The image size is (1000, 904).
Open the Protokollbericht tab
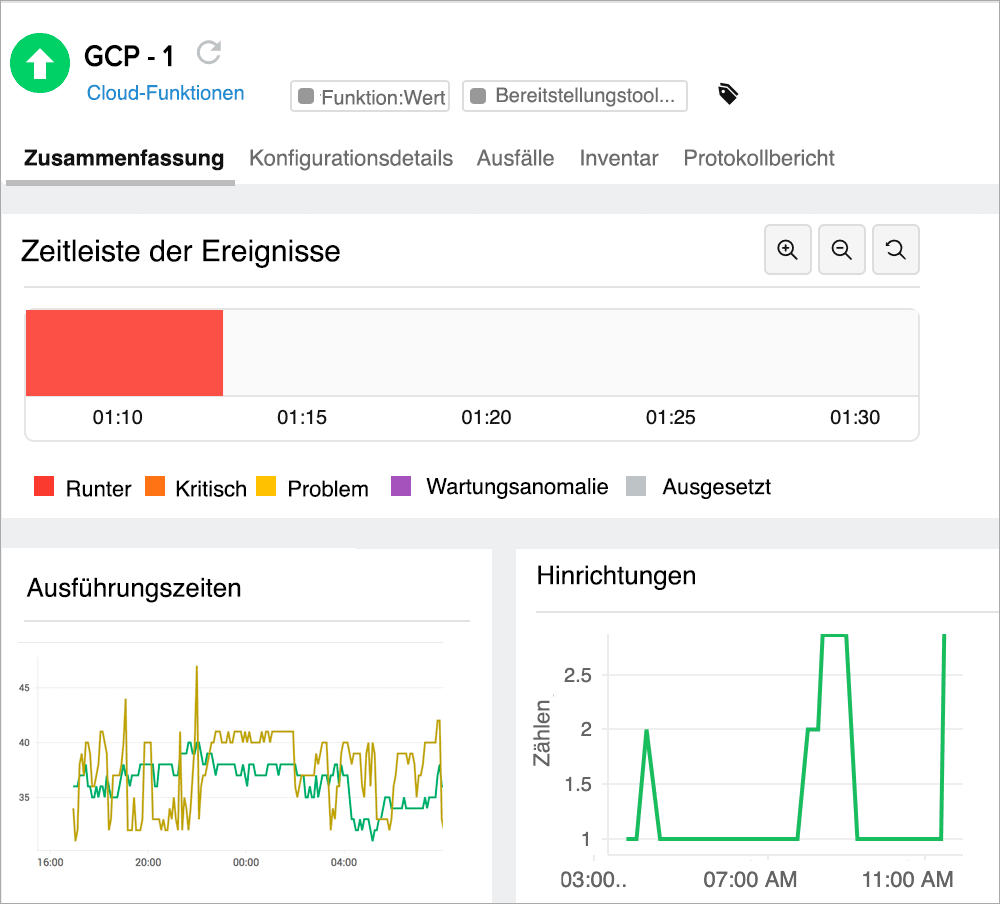point(758,158)
